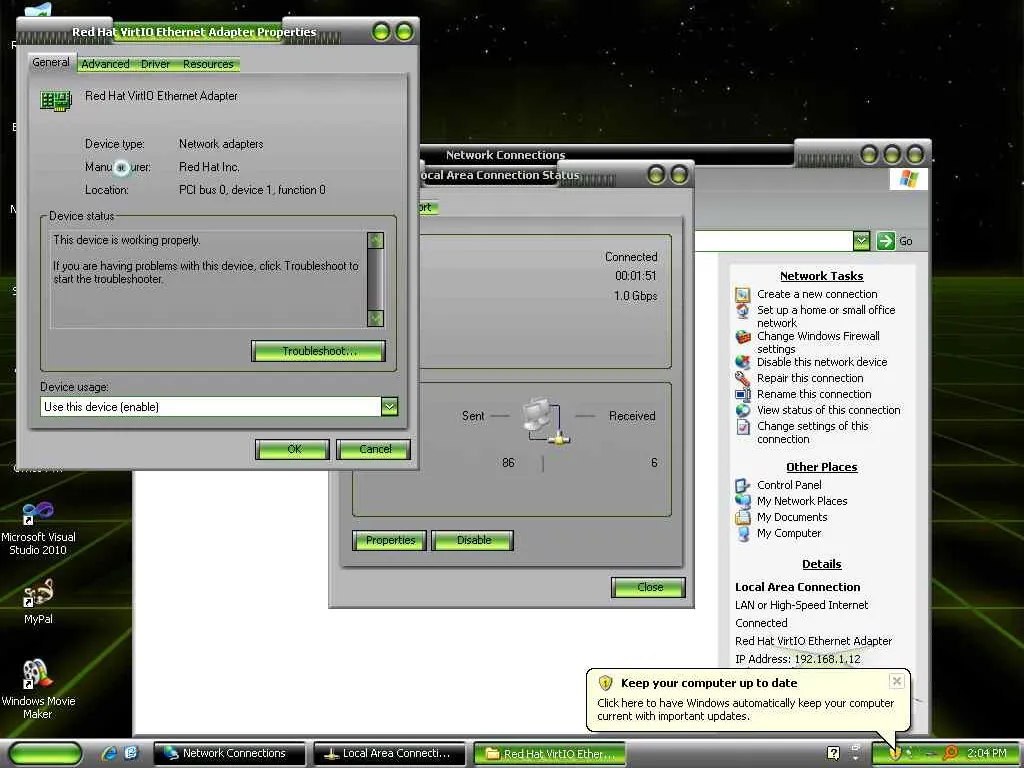Screen dimensions: 1024x768
Task: Open the Resources tab
Action: click(x=208, y=64)
